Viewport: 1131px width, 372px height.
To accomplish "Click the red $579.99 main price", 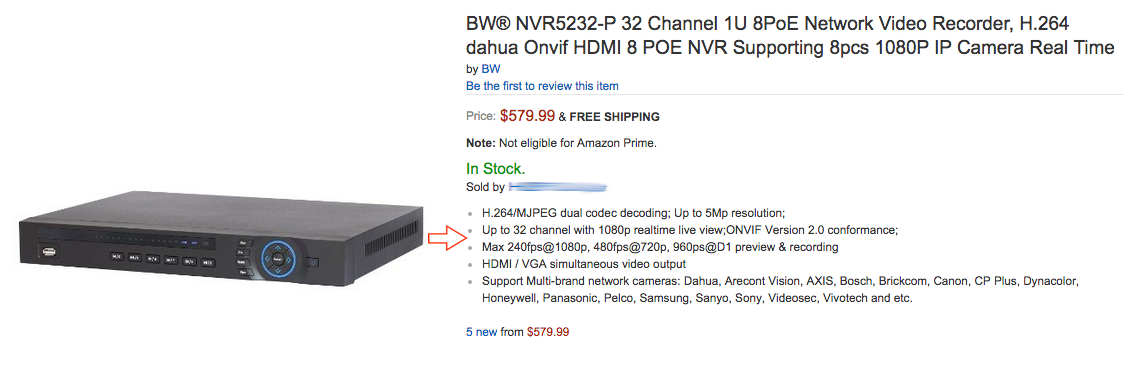I will tap(527, 115).
